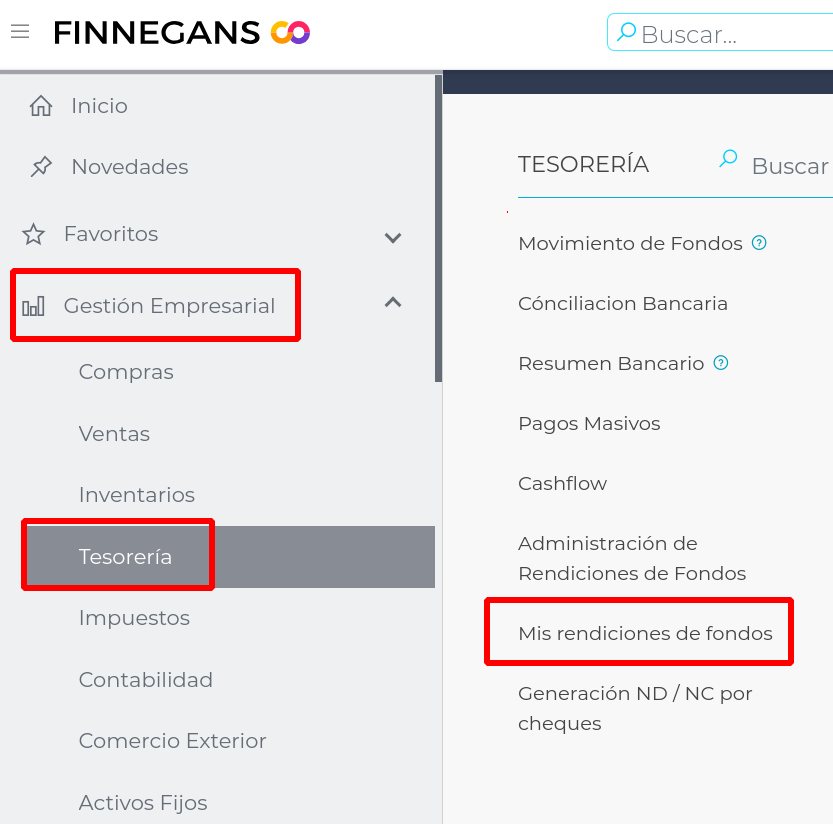
Task: Open help for Movimiento de Fondos
Action: pos(759,243)
